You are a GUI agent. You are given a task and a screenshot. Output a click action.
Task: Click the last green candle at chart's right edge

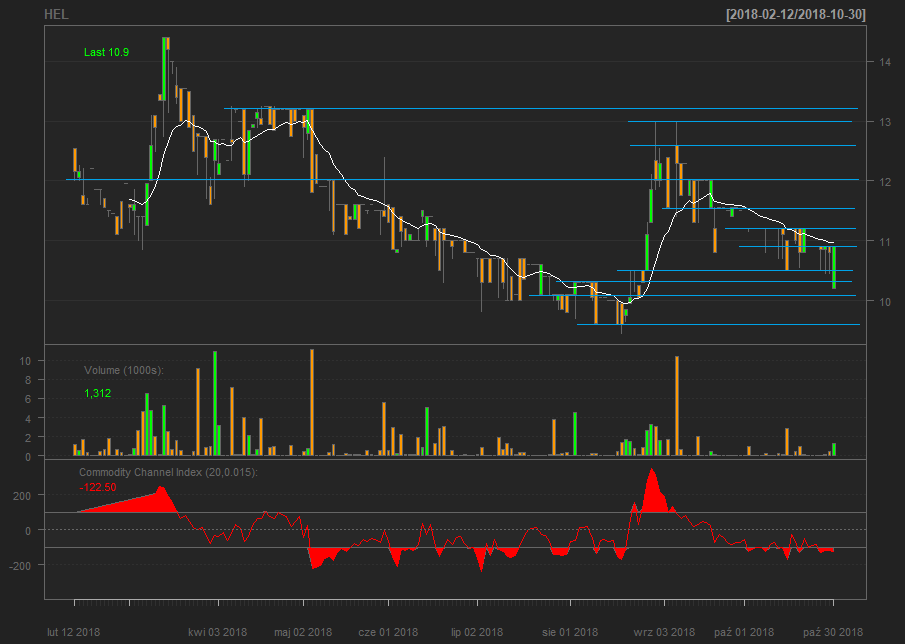(834, 267)
